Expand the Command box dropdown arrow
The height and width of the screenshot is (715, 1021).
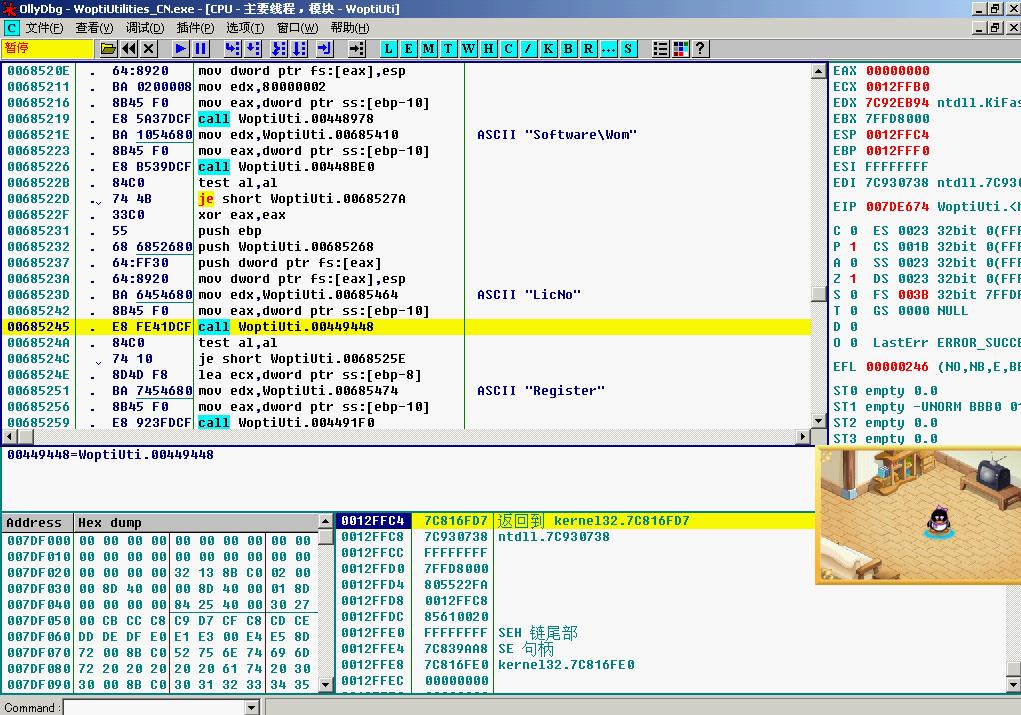(252, 707)
